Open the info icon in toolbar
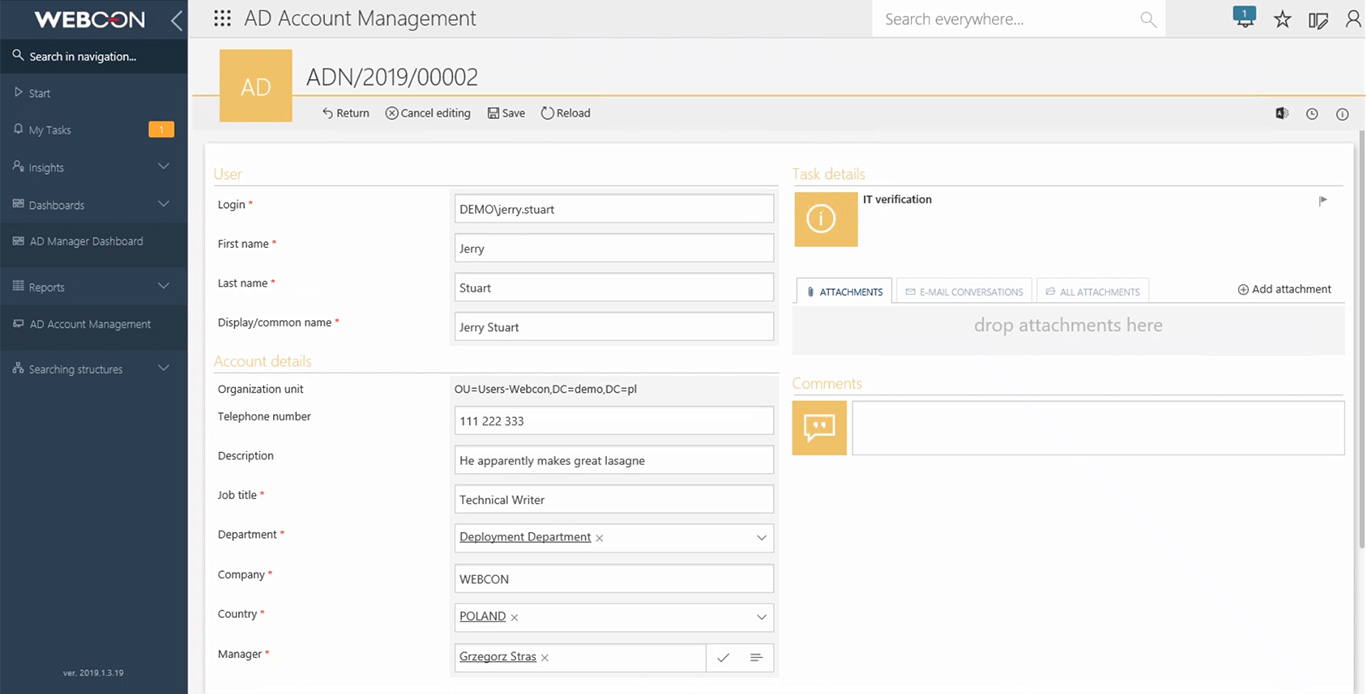 1343,114
